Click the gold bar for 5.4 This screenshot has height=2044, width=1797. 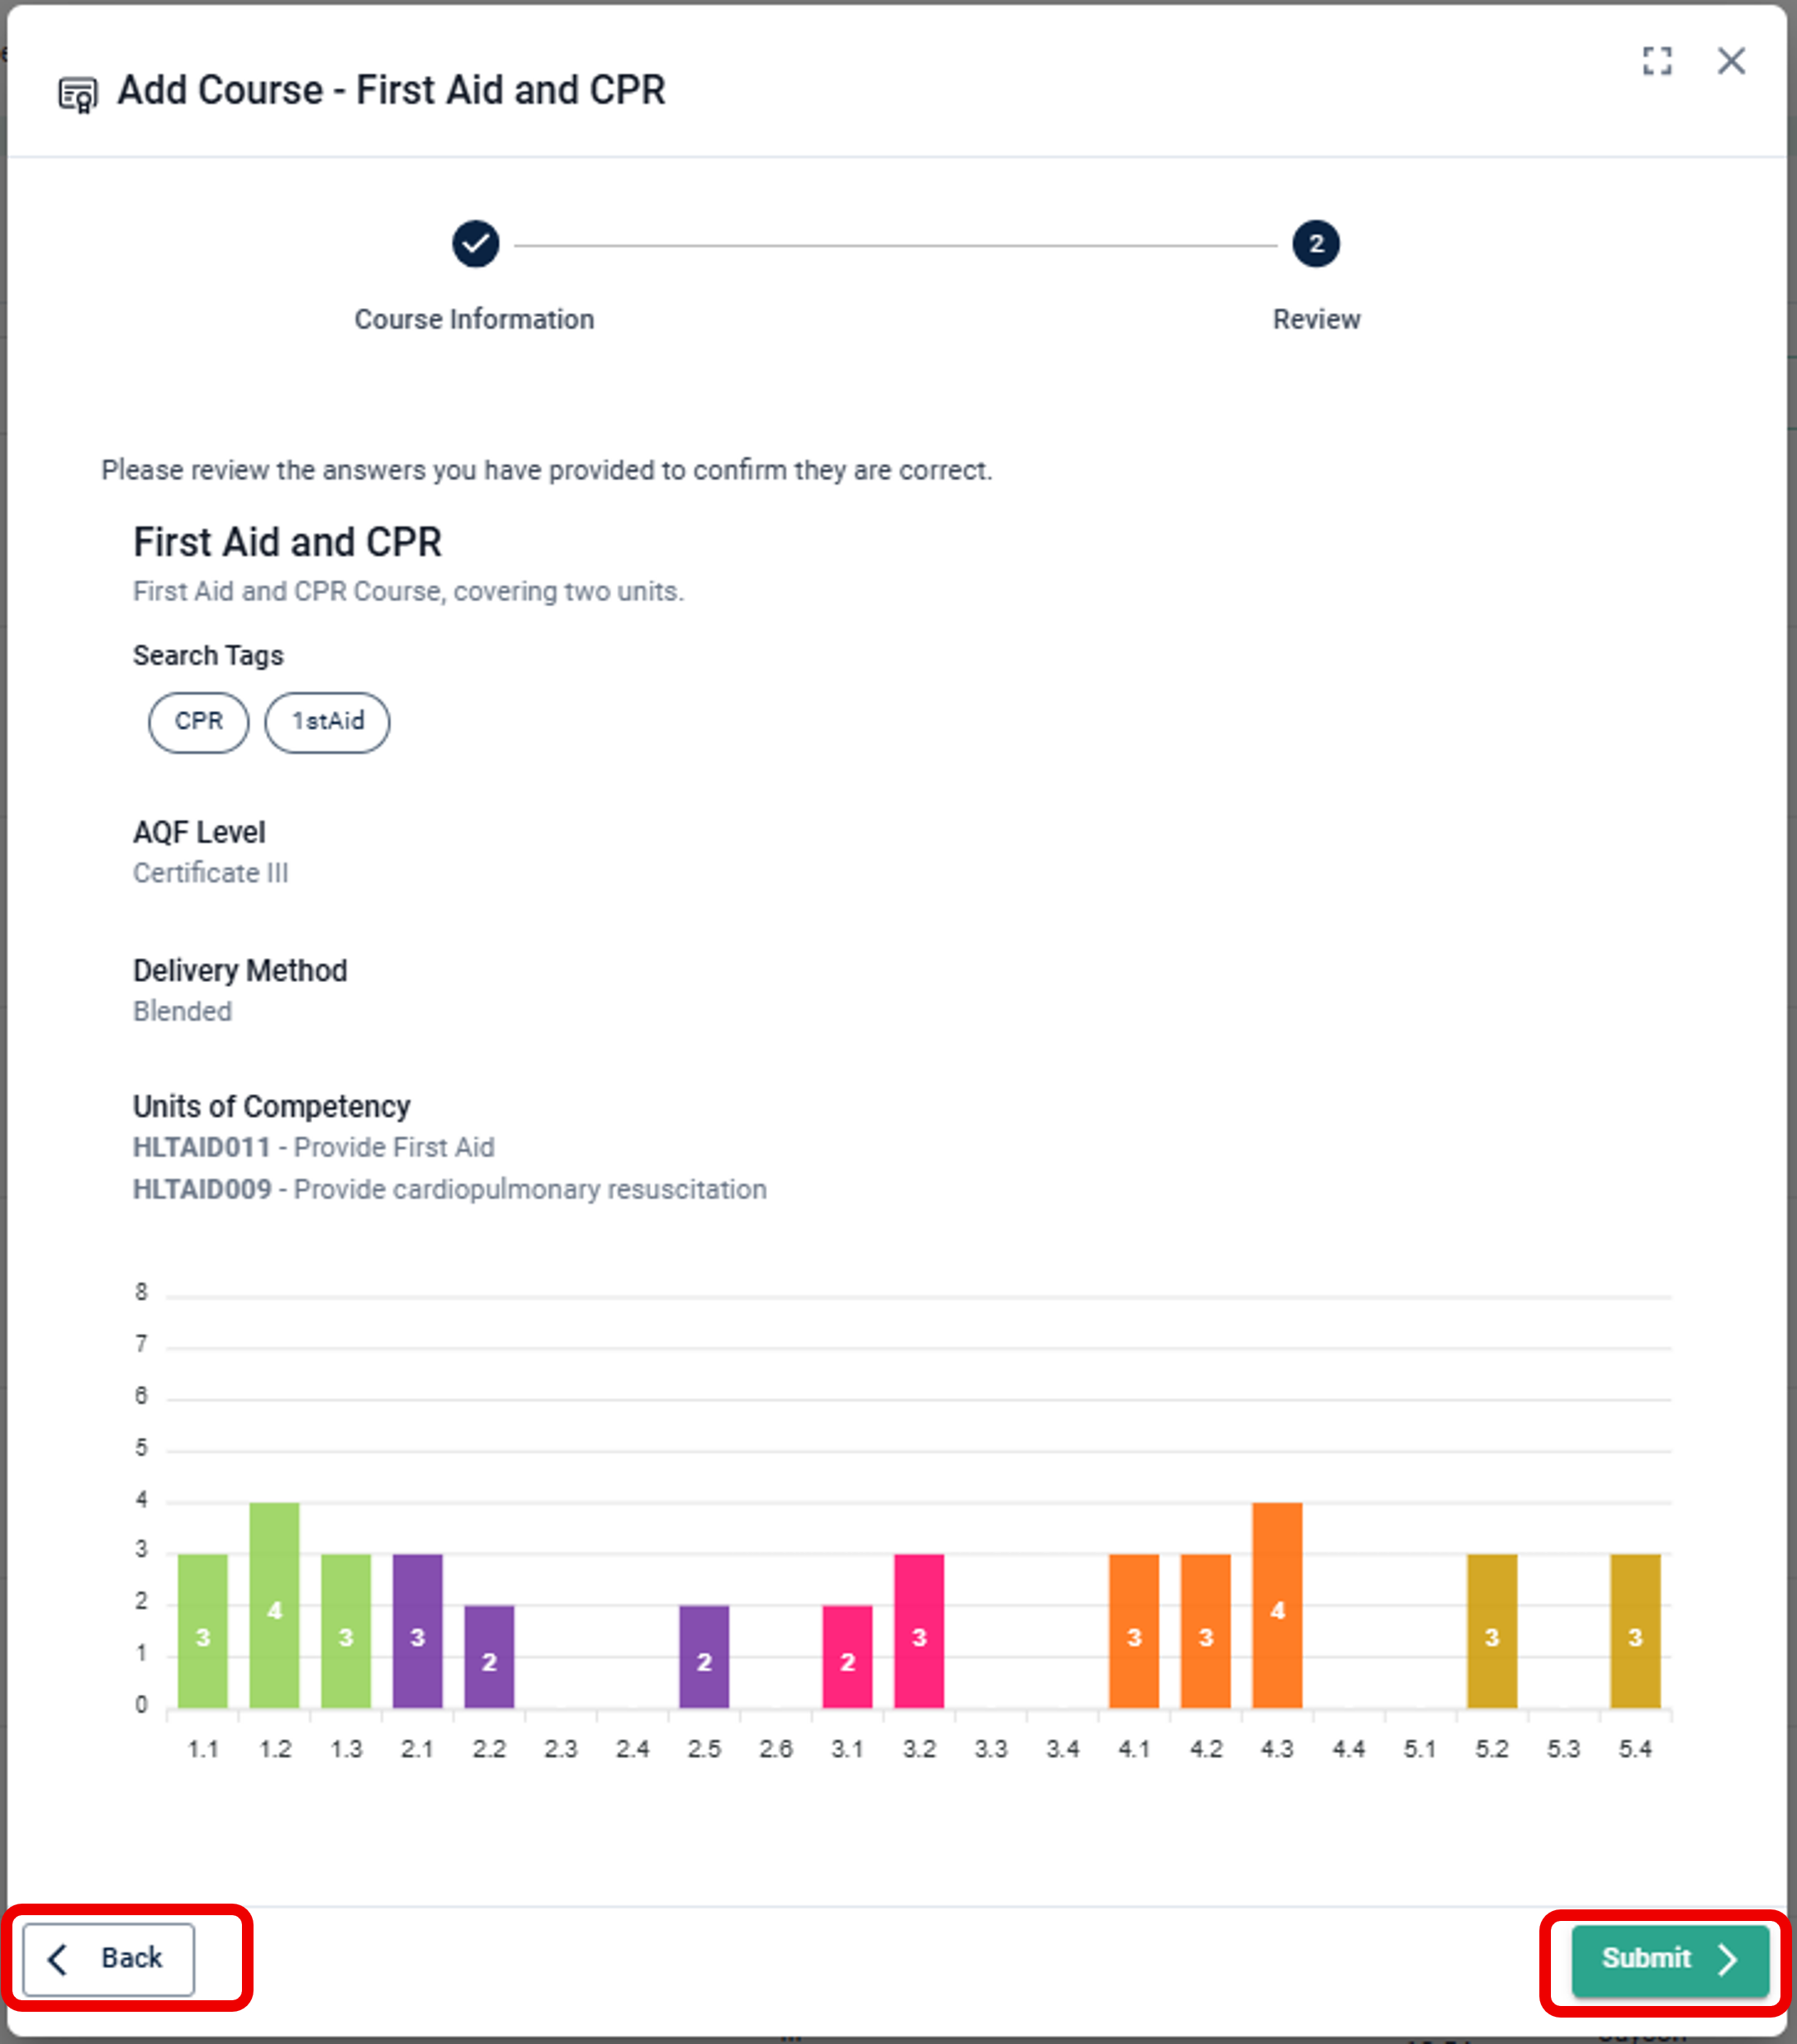pos(1634,1630)
